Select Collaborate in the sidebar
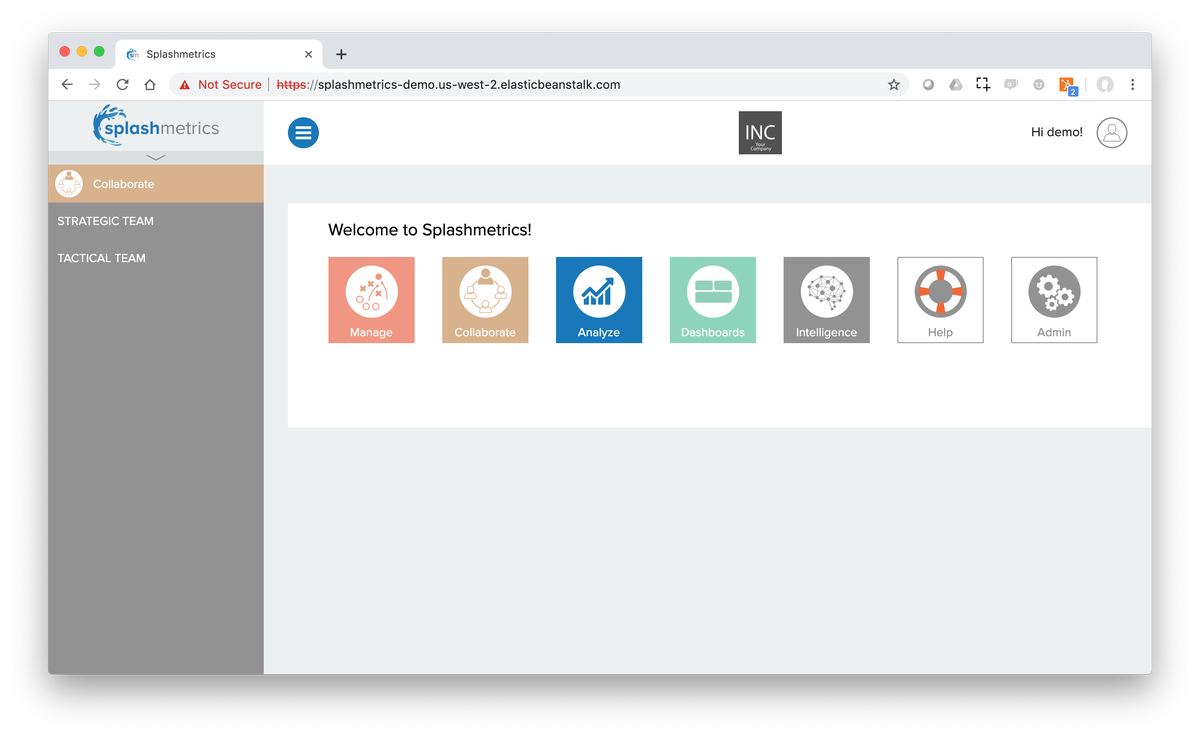 point(156,184)
